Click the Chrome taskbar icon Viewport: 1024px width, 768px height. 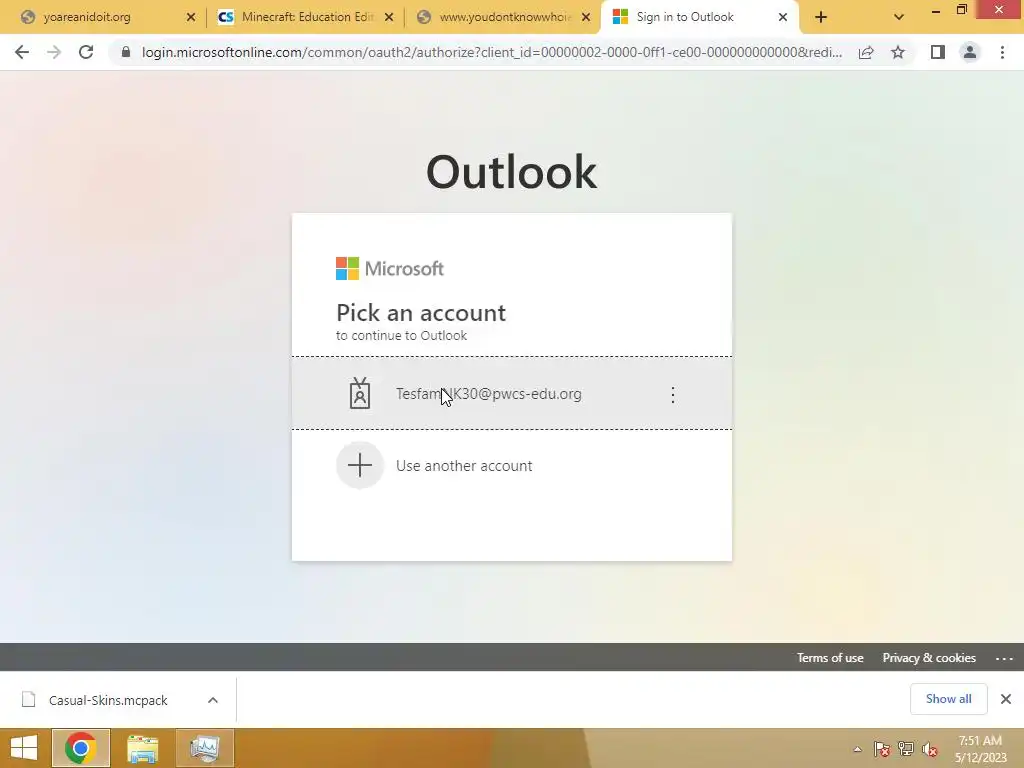tap(80, 748)
